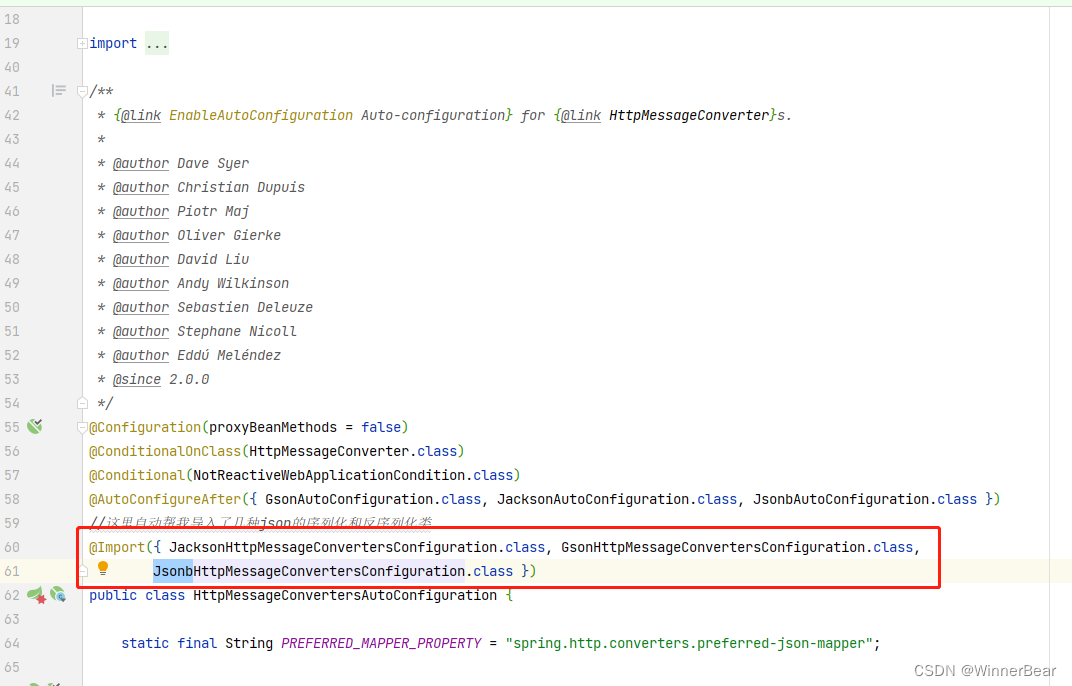Click the intention lightbulb on line 61
Image resolution: width=1072 pixels, height=686 pixels.
tap(102, 569)
